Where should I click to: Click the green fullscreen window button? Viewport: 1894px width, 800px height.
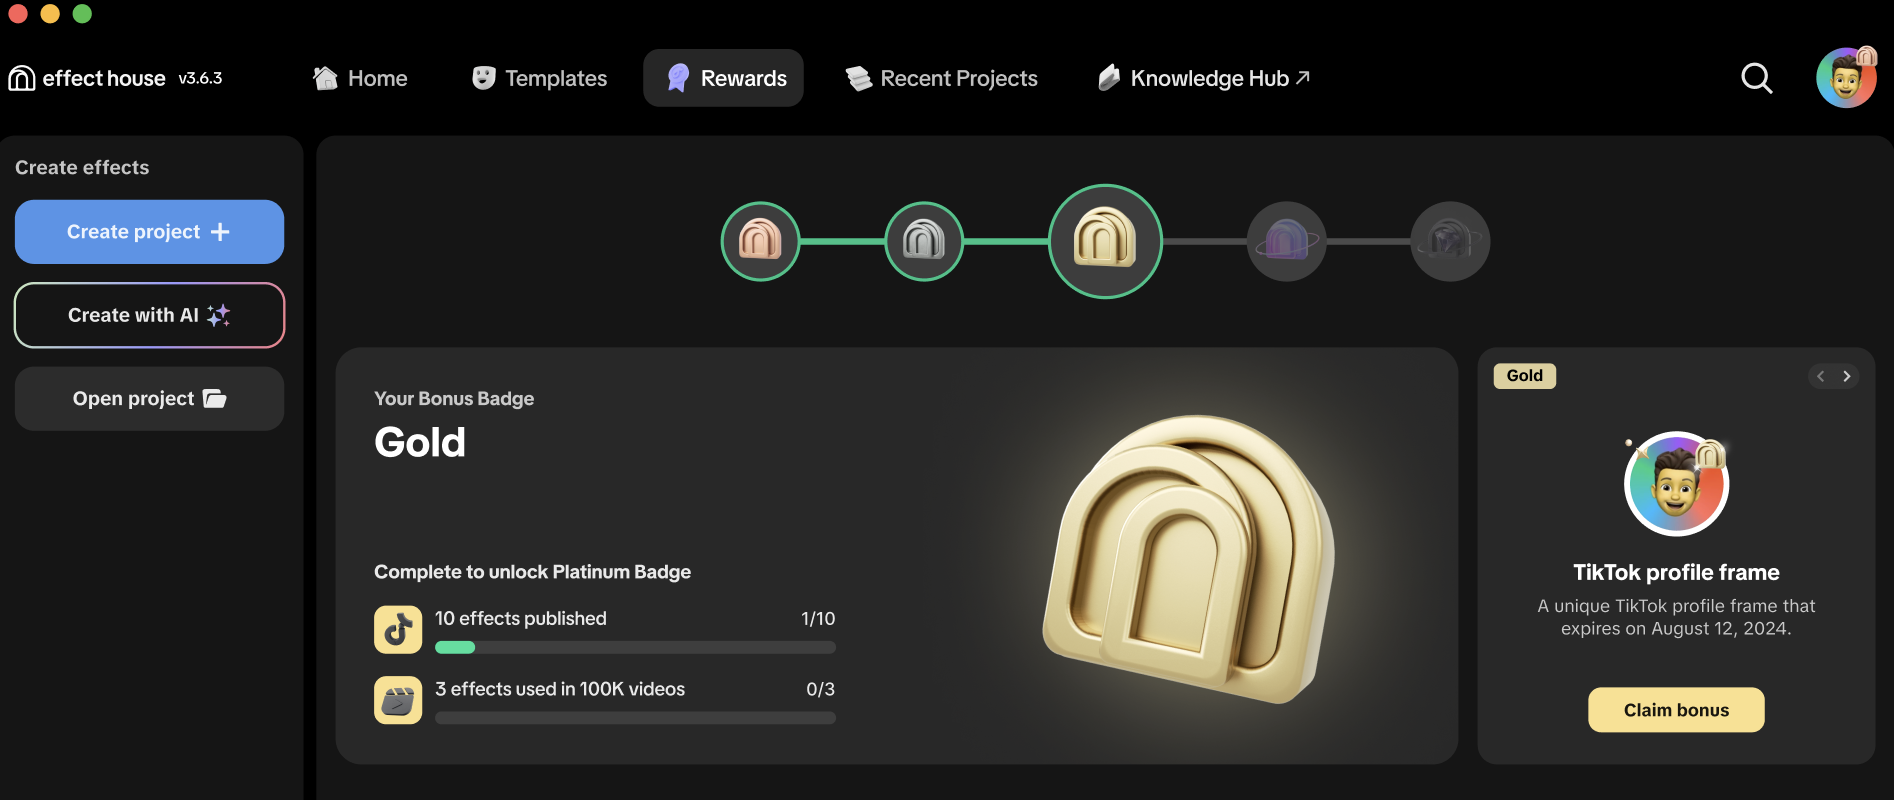pos(82,13)
